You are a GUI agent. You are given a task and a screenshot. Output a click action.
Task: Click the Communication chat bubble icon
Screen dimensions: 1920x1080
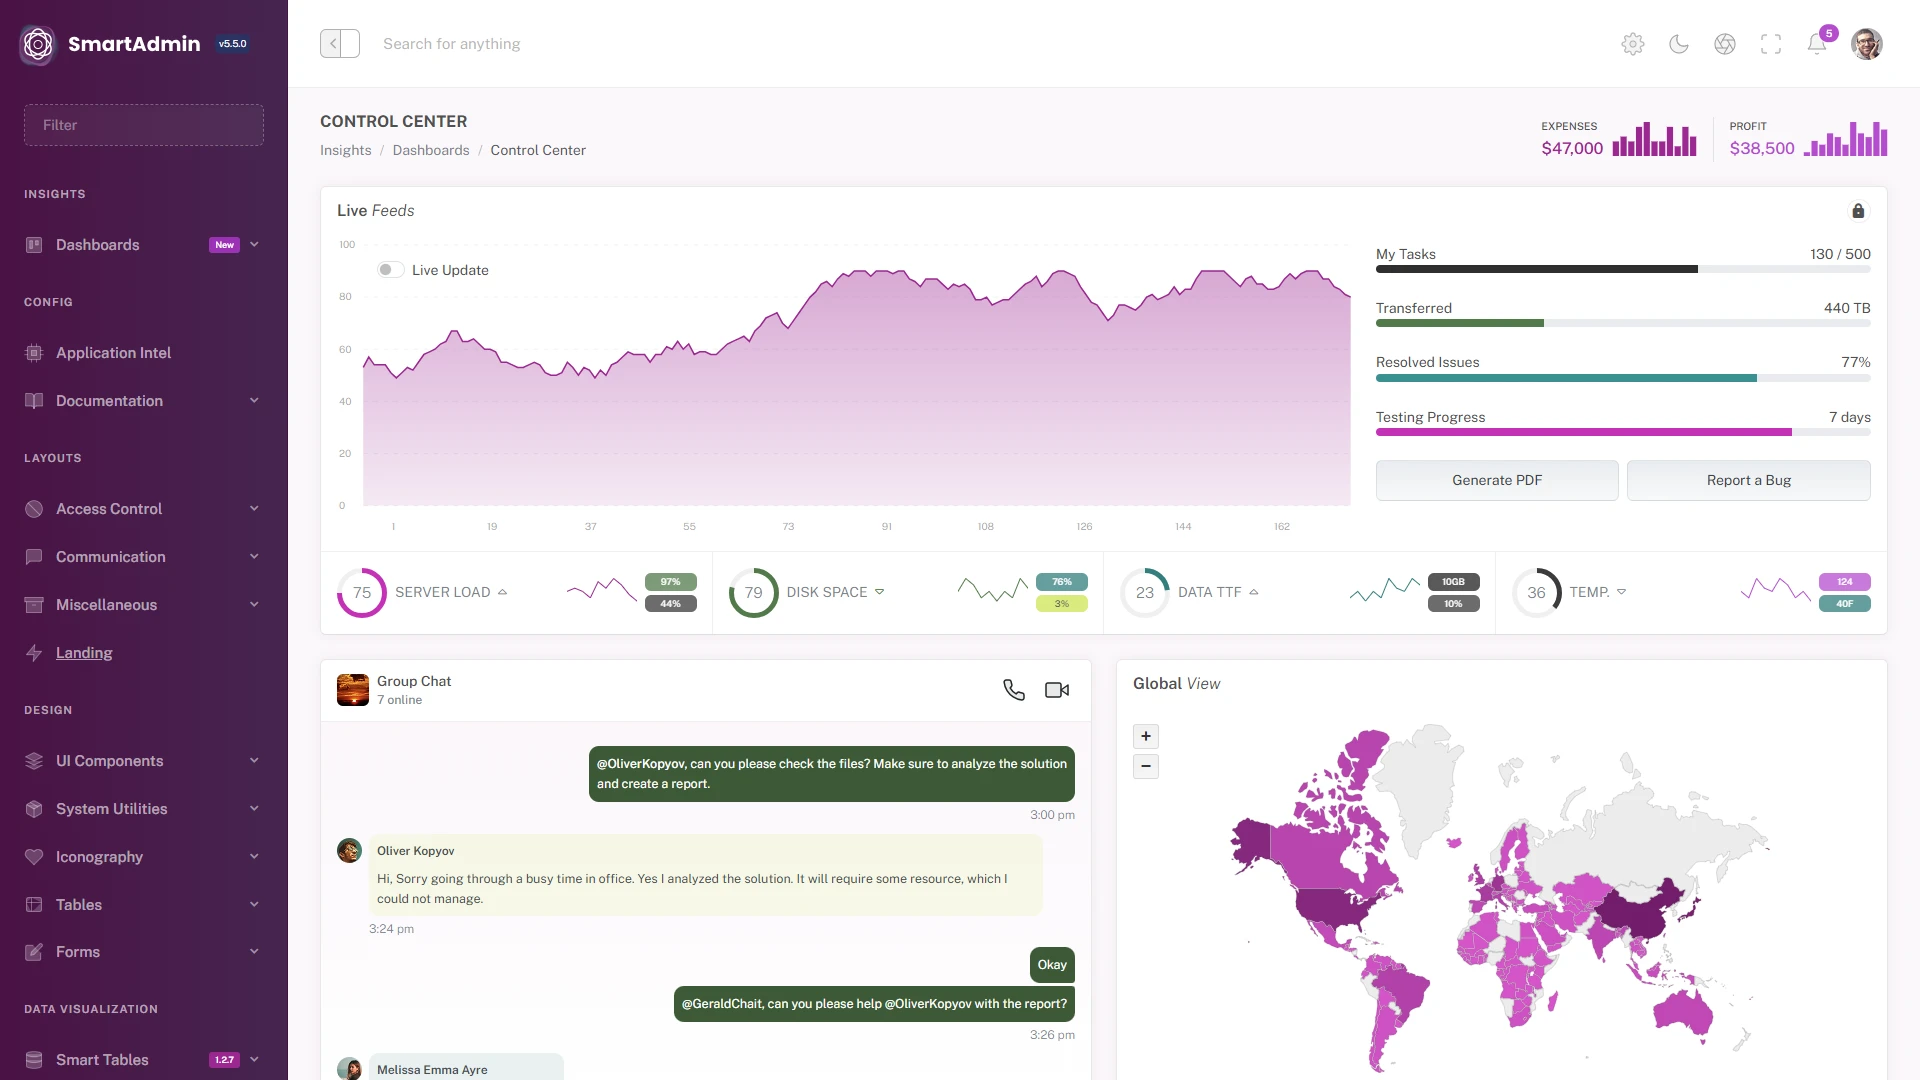tap(34, 557)
